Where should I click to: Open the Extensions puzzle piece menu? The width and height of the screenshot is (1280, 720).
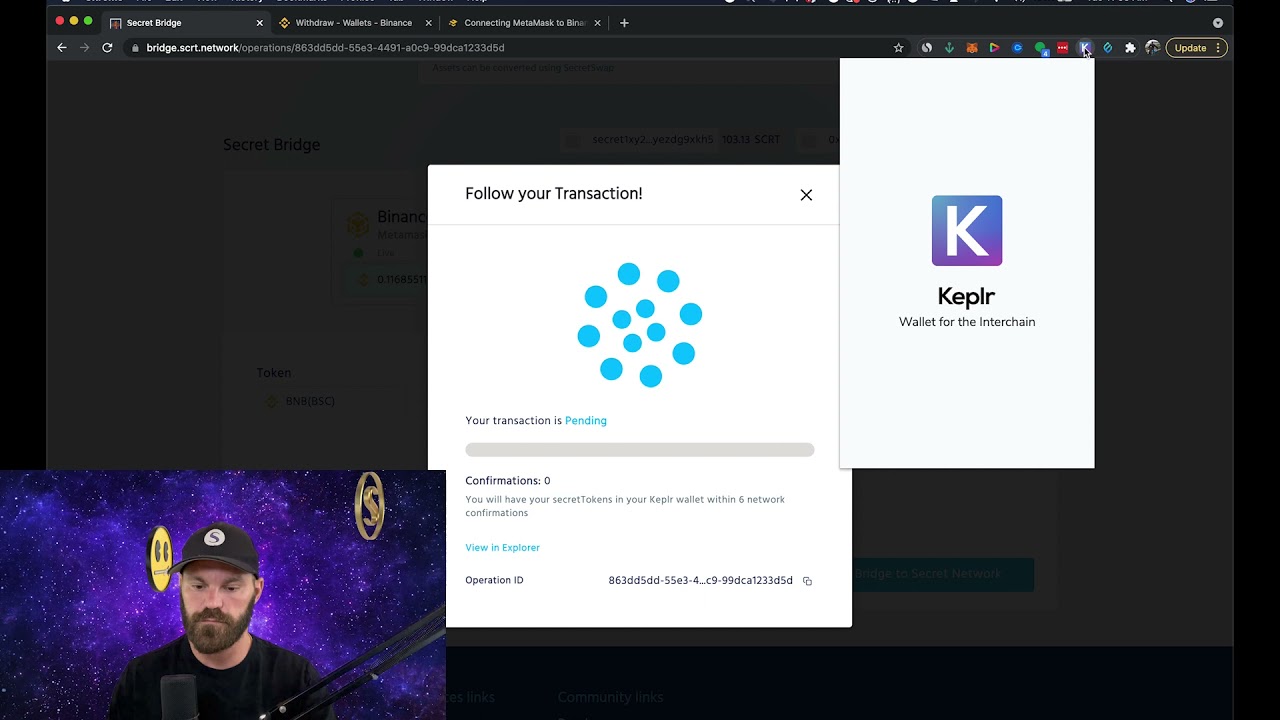[1130, 48]
